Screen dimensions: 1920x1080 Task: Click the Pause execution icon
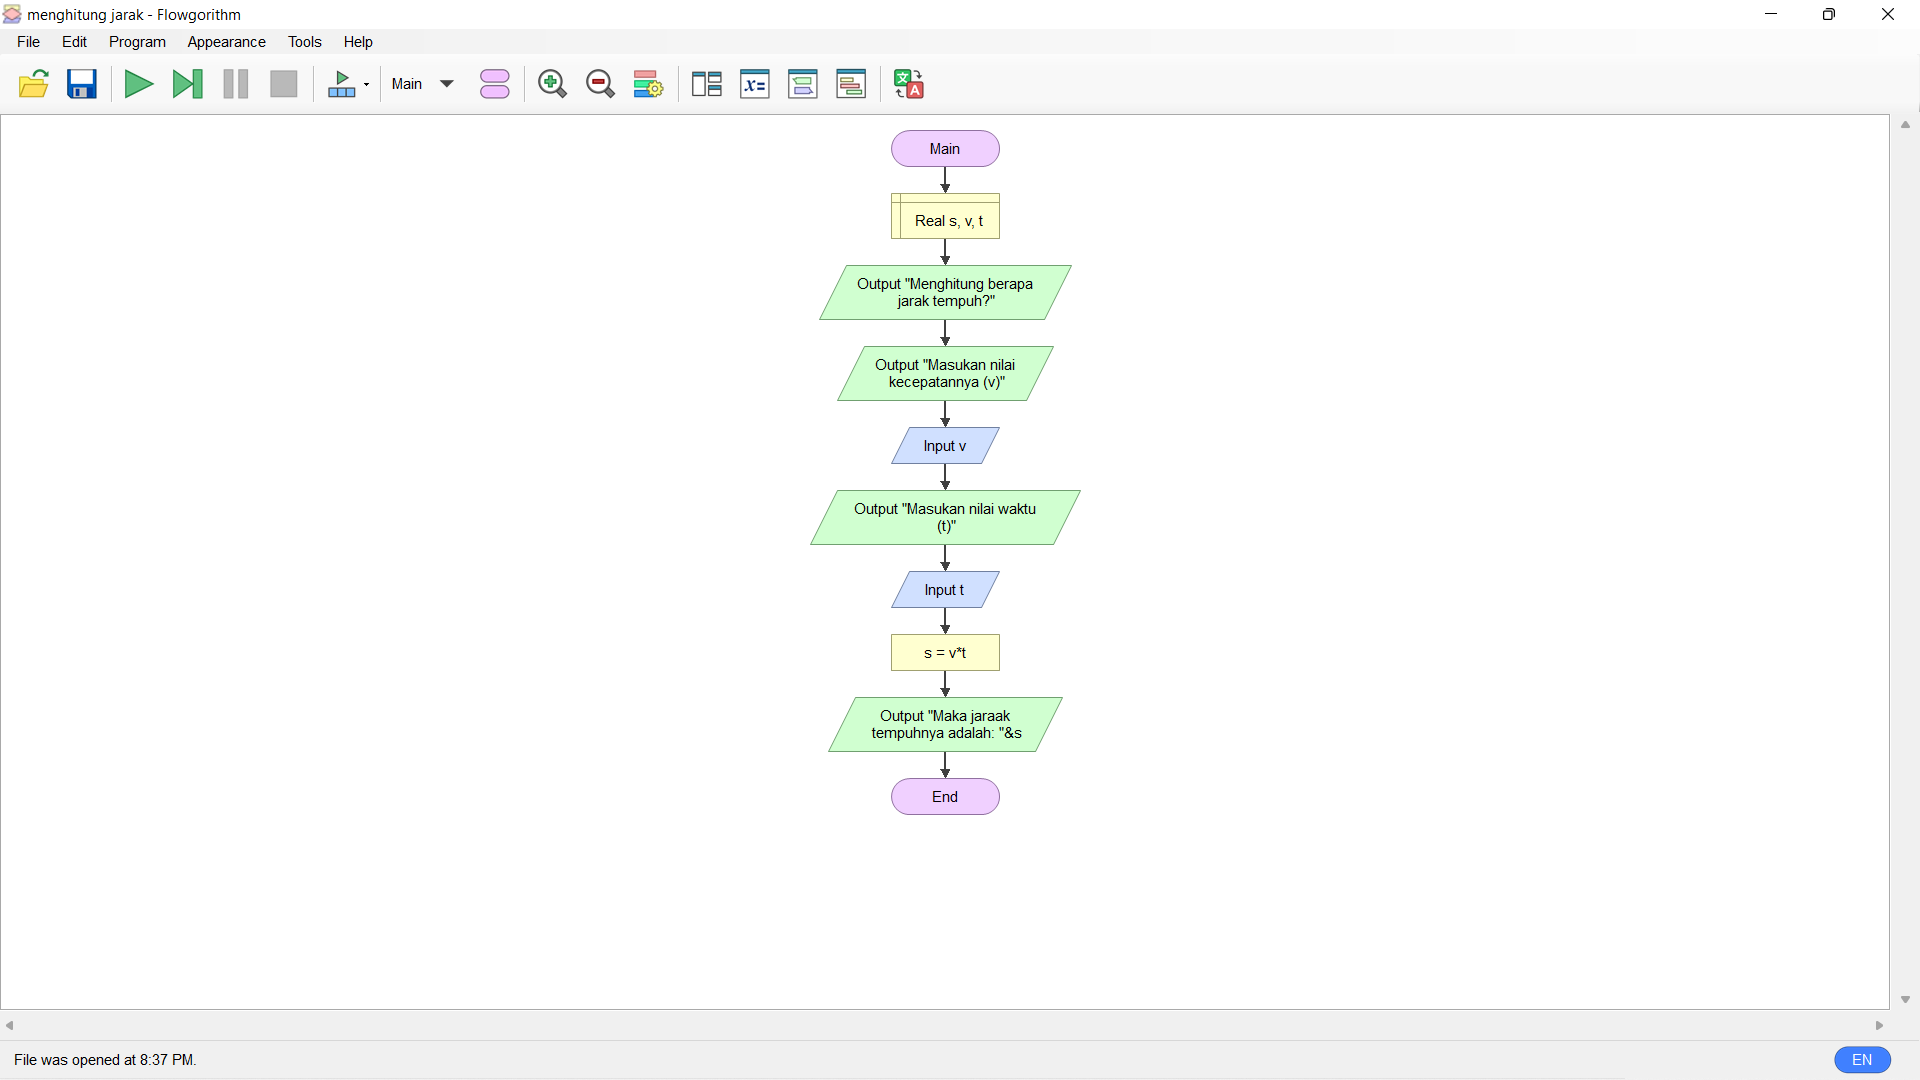tap(235, 84)
